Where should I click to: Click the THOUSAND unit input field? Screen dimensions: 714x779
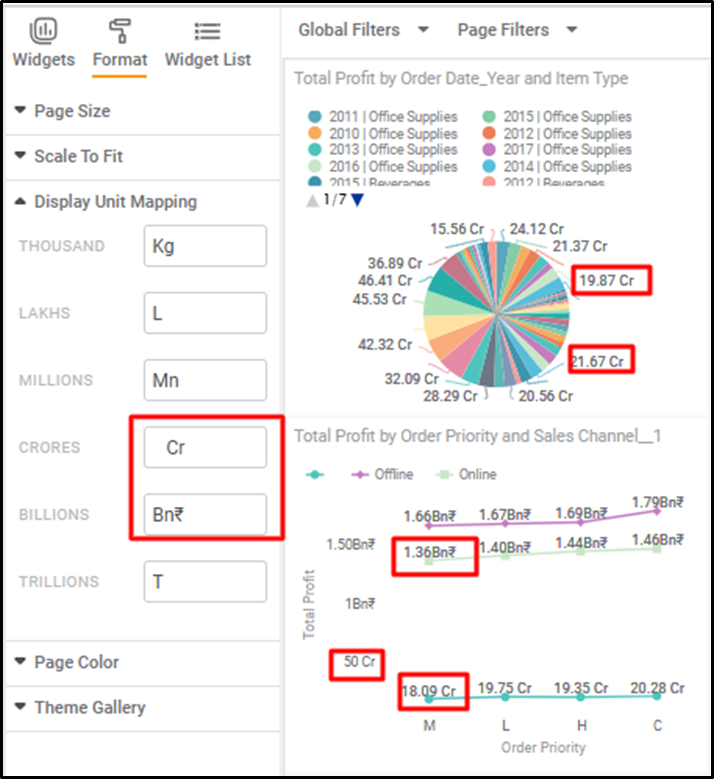205,246
